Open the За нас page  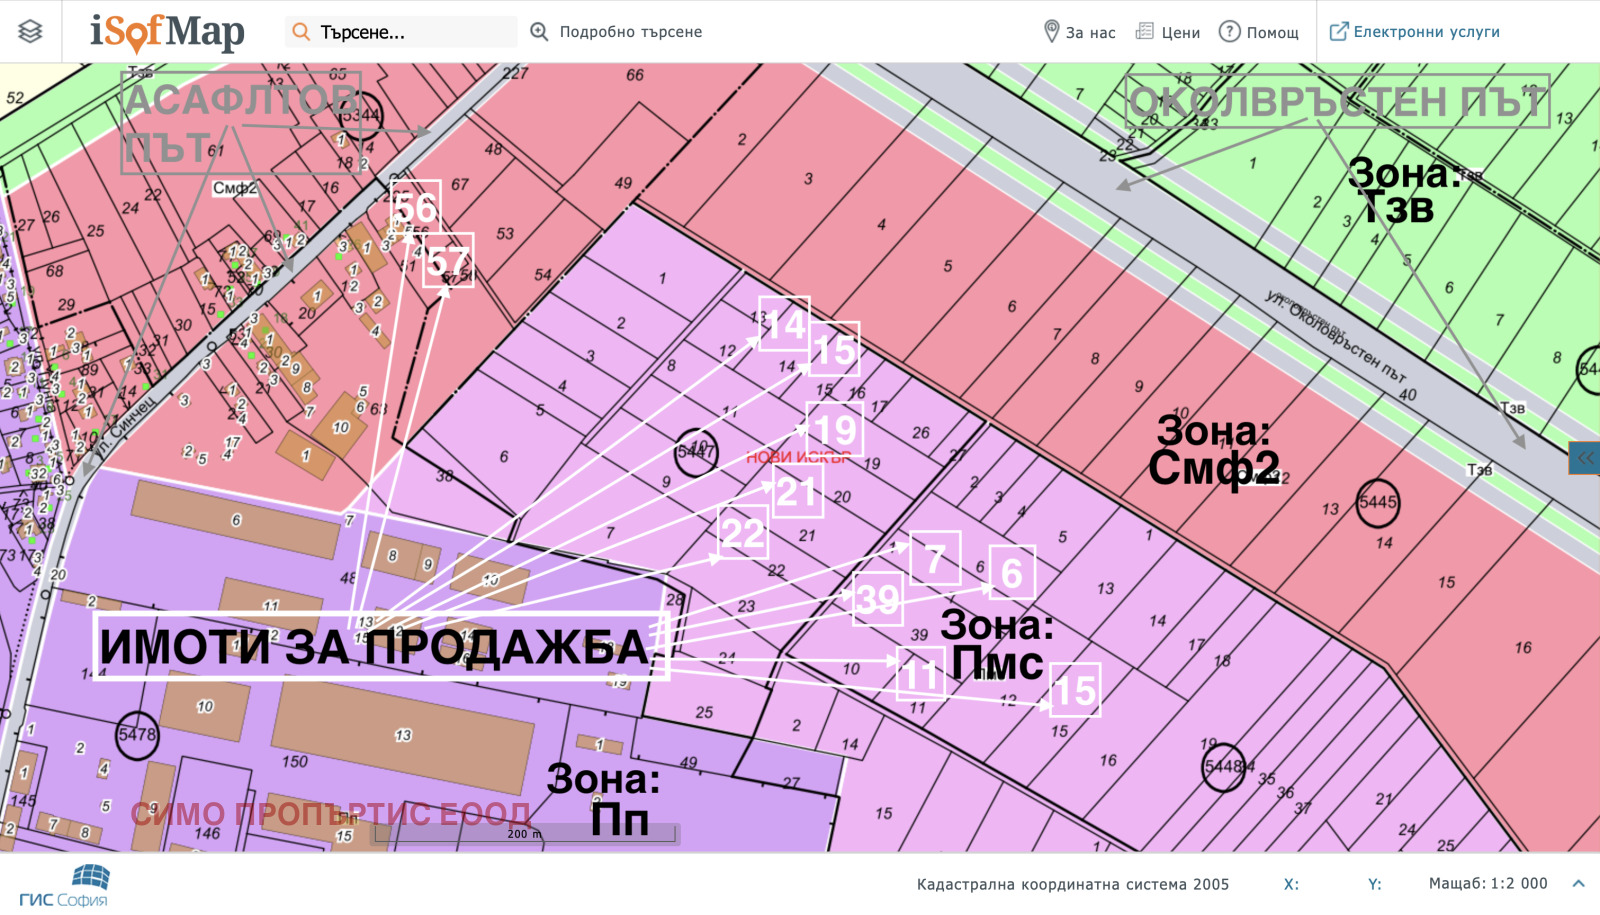coord(1090,33)
